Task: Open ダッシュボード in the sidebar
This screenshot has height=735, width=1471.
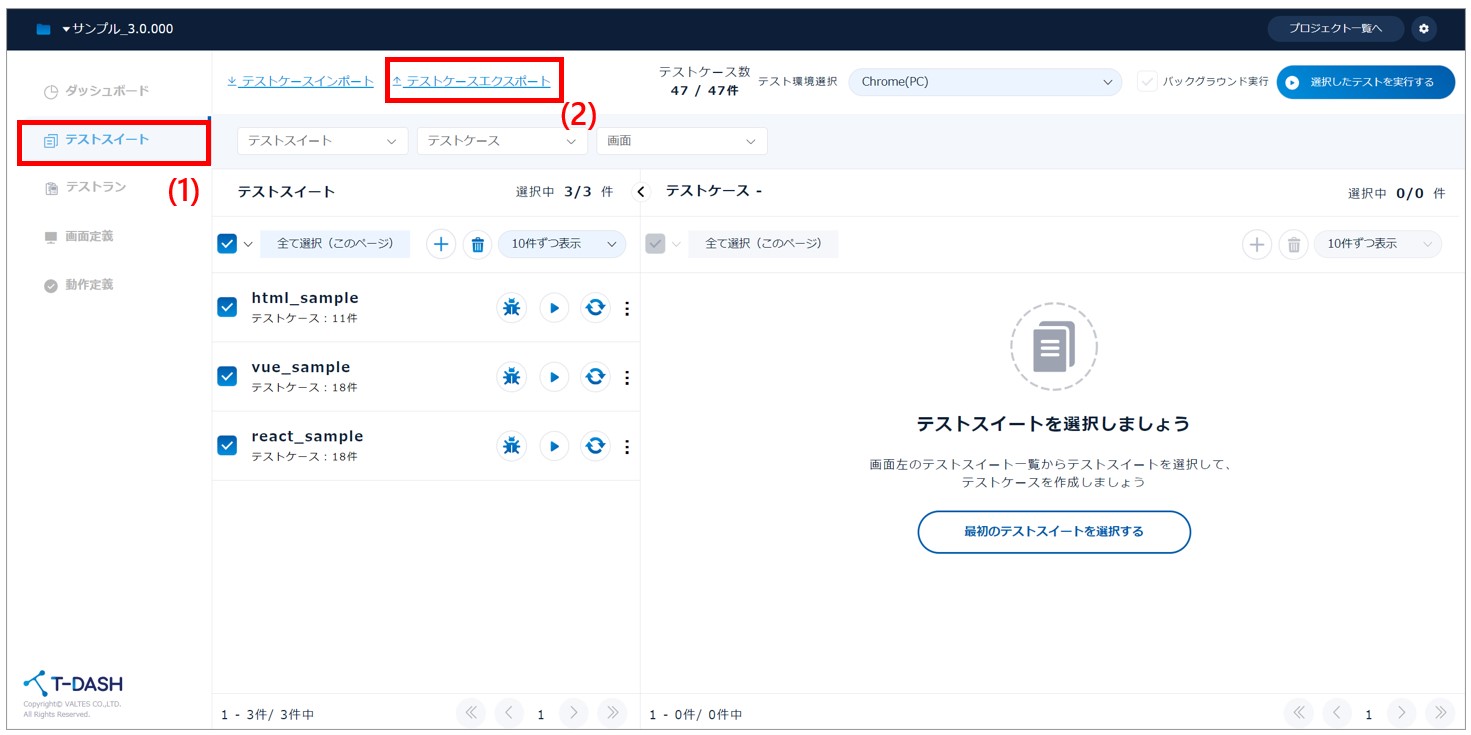Action: [106, 91]
